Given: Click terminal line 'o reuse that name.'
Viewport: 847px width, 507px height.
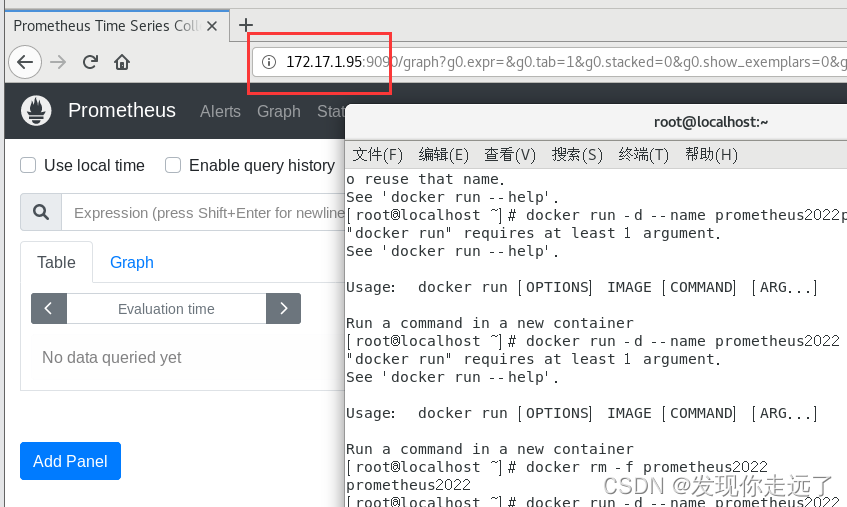Looking at the screenshot, I should [x=425, y=179].
